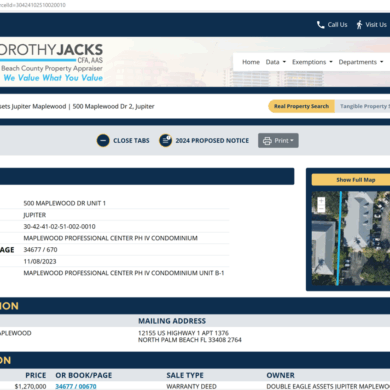Zoom out on the aerial map
Image resolution: width=390 pixels, height=390 pixels.
(321, 209)
